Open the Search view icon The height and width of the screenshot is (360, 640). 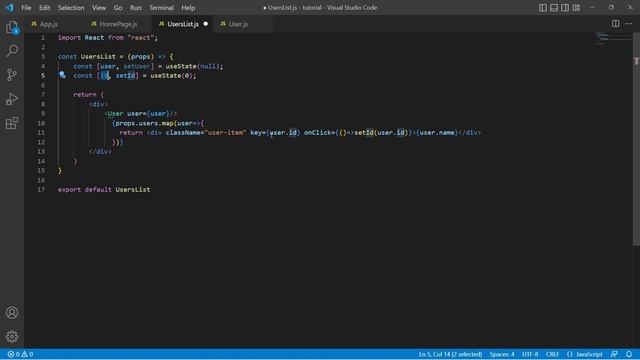point(12,51)
